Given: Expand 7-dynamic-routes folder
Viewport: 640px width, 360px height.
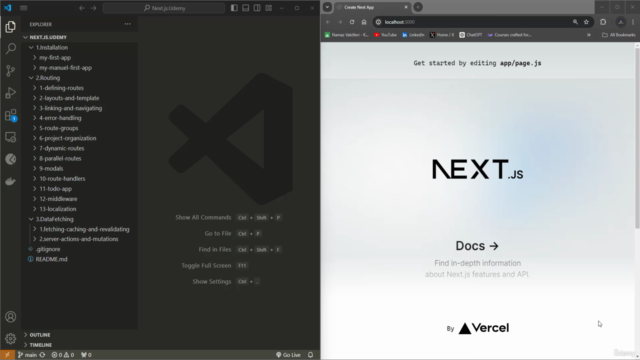Looking at the screenshot, I should (x=79, y=148).
